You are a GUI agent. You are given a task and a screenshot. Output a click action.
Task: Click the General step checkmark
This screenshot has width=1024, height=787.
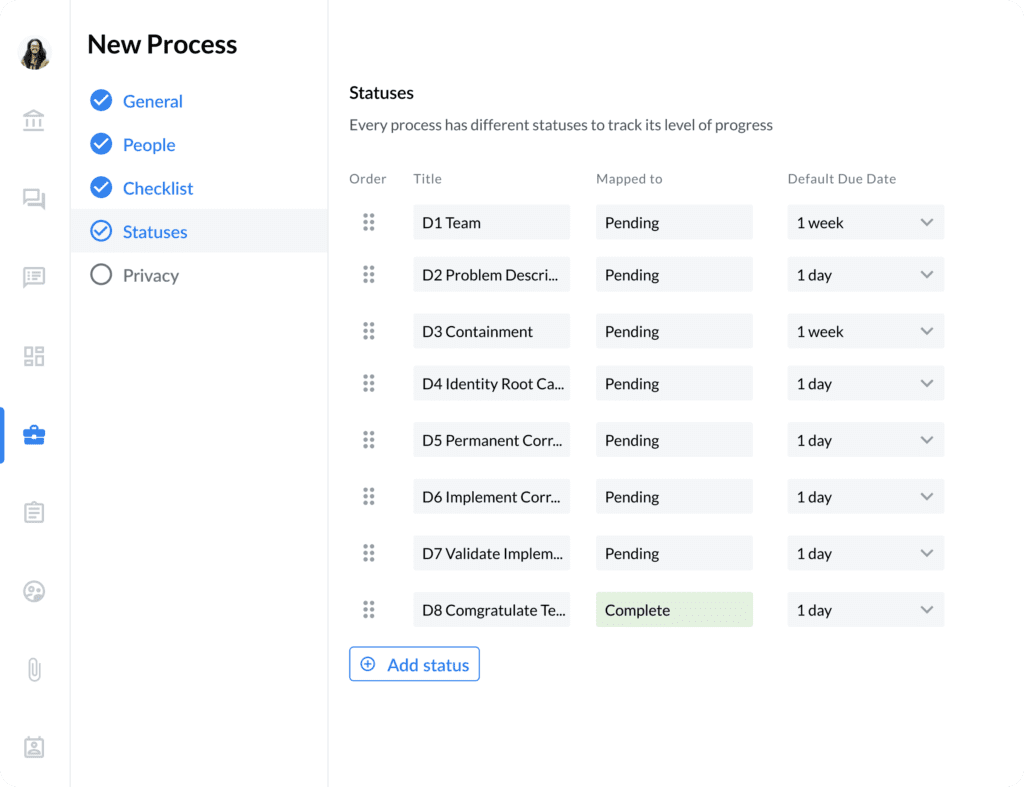(101, 101)
